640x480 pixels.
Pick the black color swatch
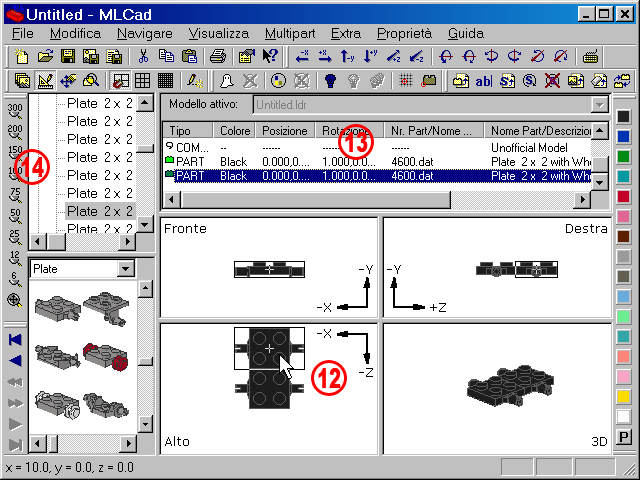(x=623, y=116)
